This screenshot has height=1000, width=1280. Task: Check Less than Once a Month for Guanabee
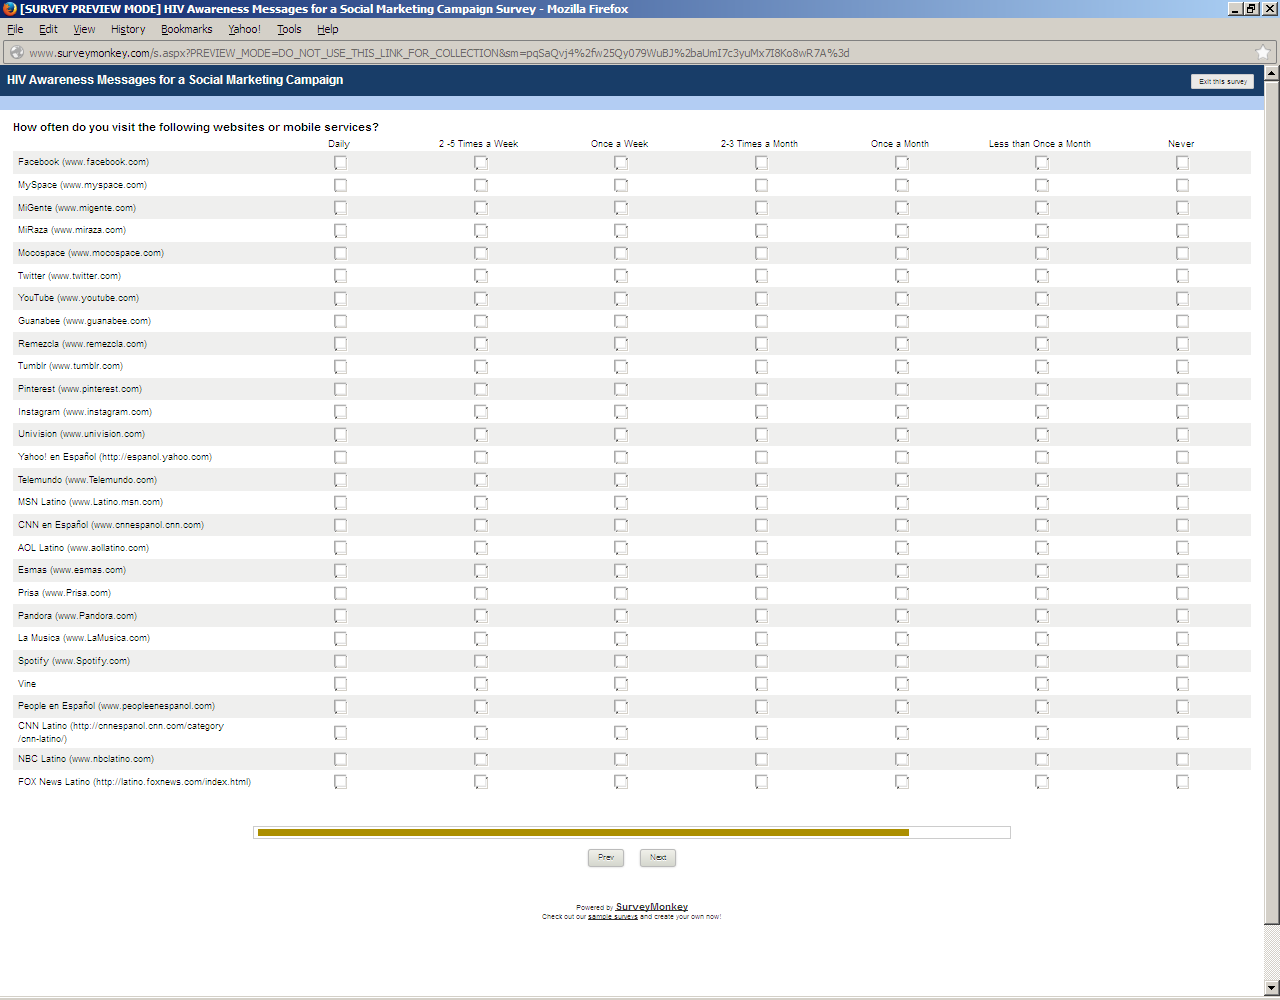(x=1042, y=321)
